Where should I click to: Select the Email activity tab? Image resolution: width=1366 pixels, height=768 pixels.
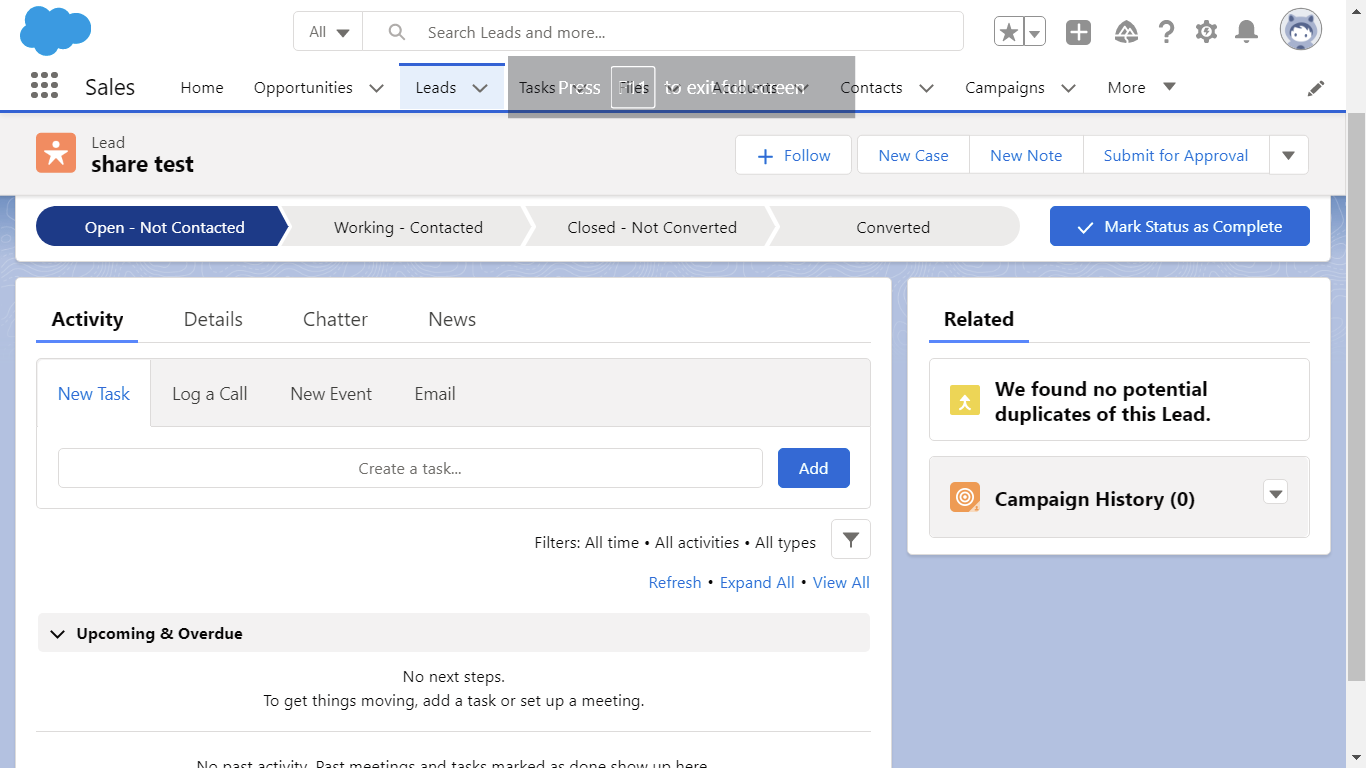[x=435, y=394]
